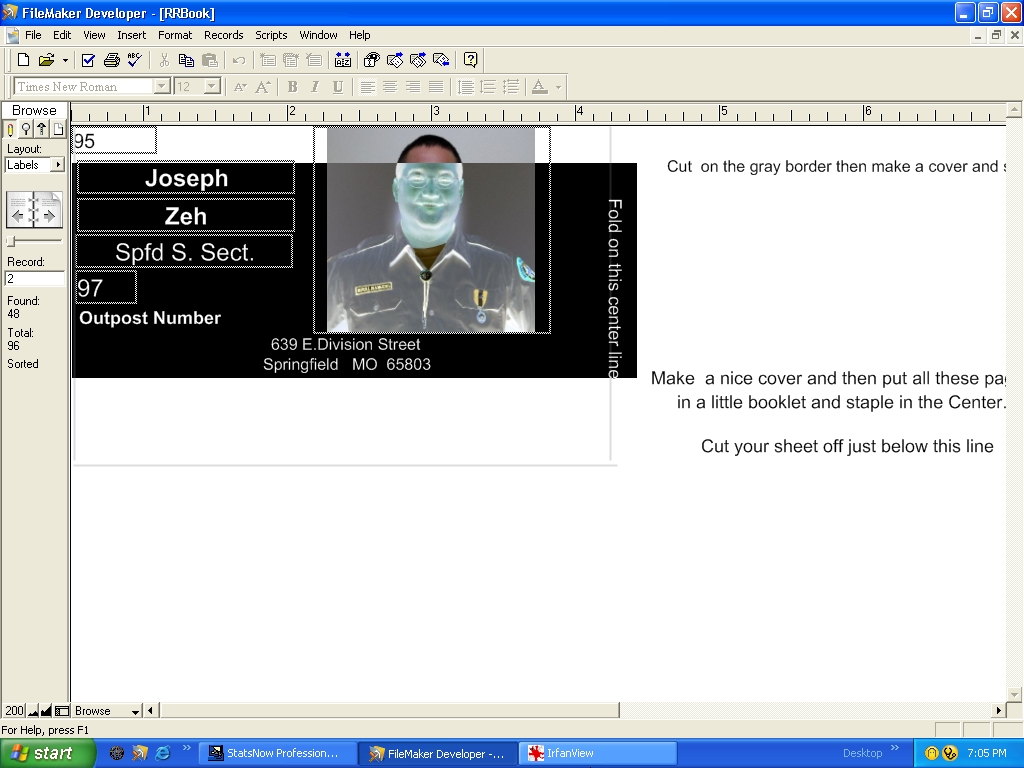This screenshot has height=768, width=1024.
Task: Run the ABC spell check icon
Action: pyautogui.click(x=135, y=60)
